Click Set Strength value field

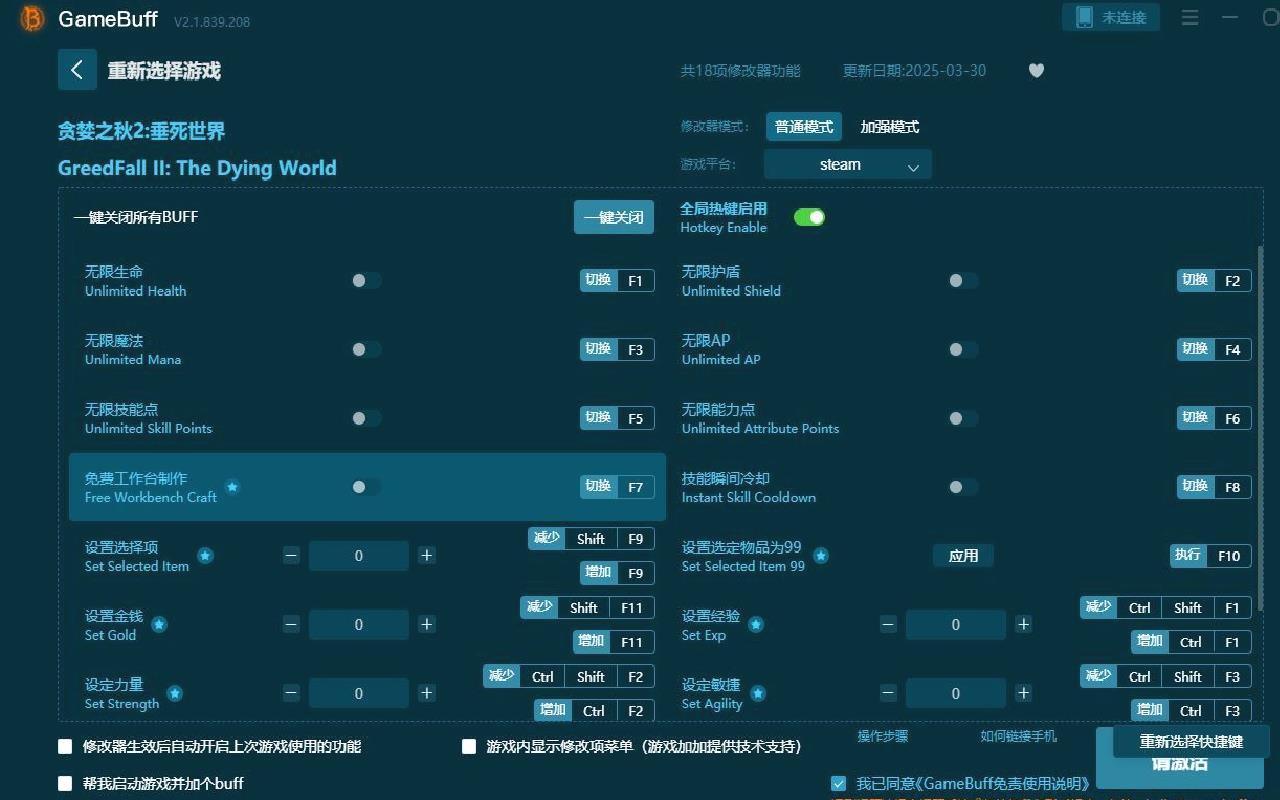[359, 693]
